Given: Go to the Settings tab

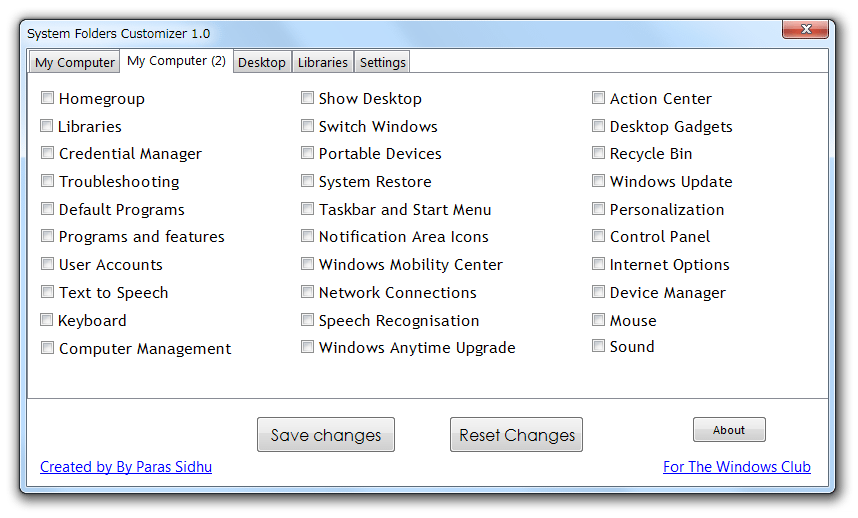Looking at the screenshot, I should pos(382,62).
